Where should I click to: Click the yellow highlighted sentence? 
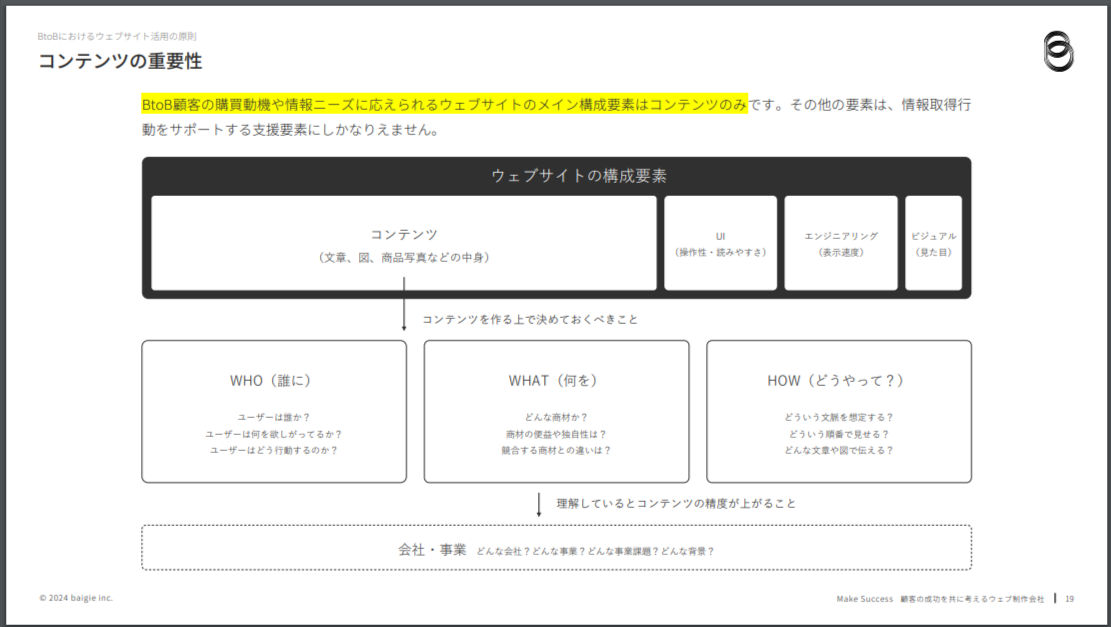point(444,104)
